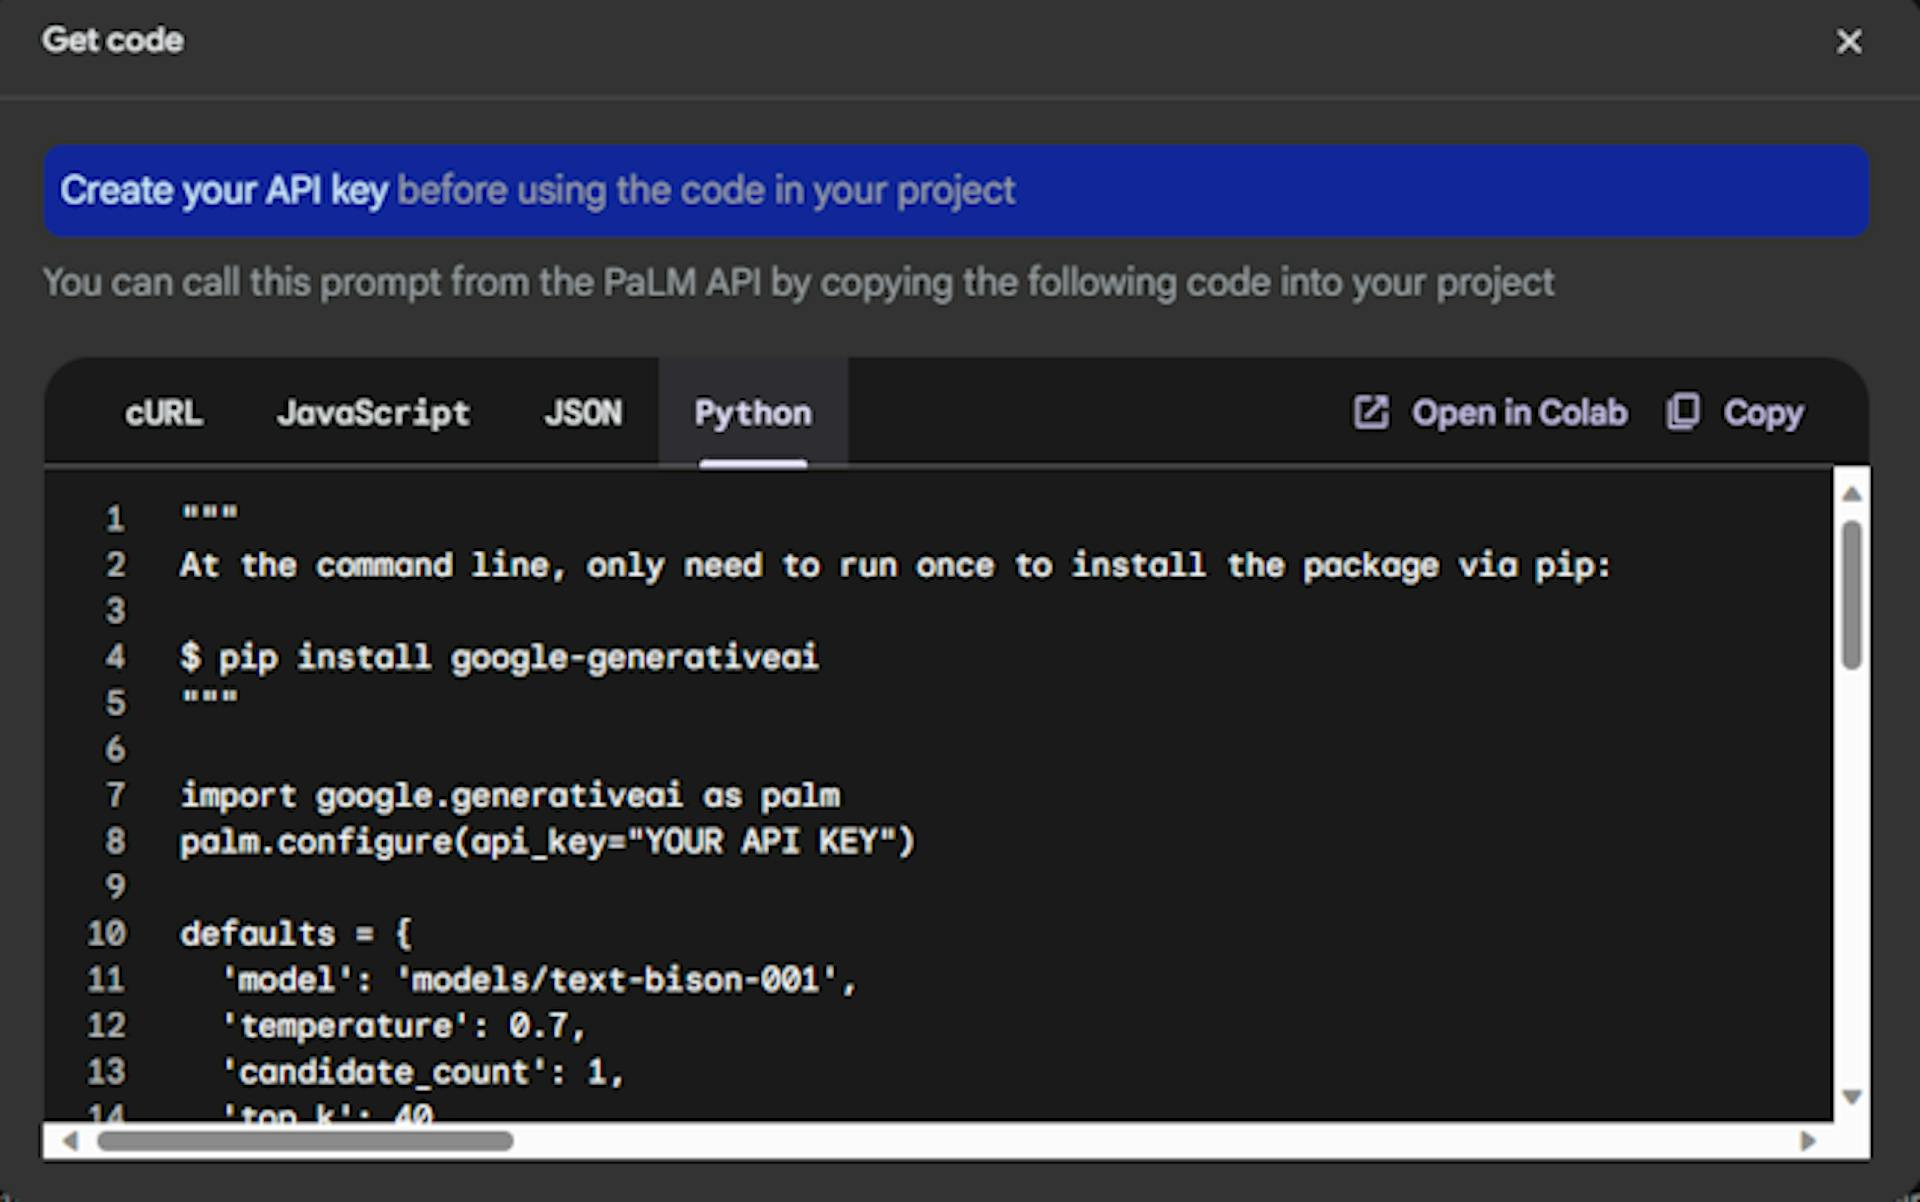
Task: Click the Copy button to copy code
Action: 1735,413
